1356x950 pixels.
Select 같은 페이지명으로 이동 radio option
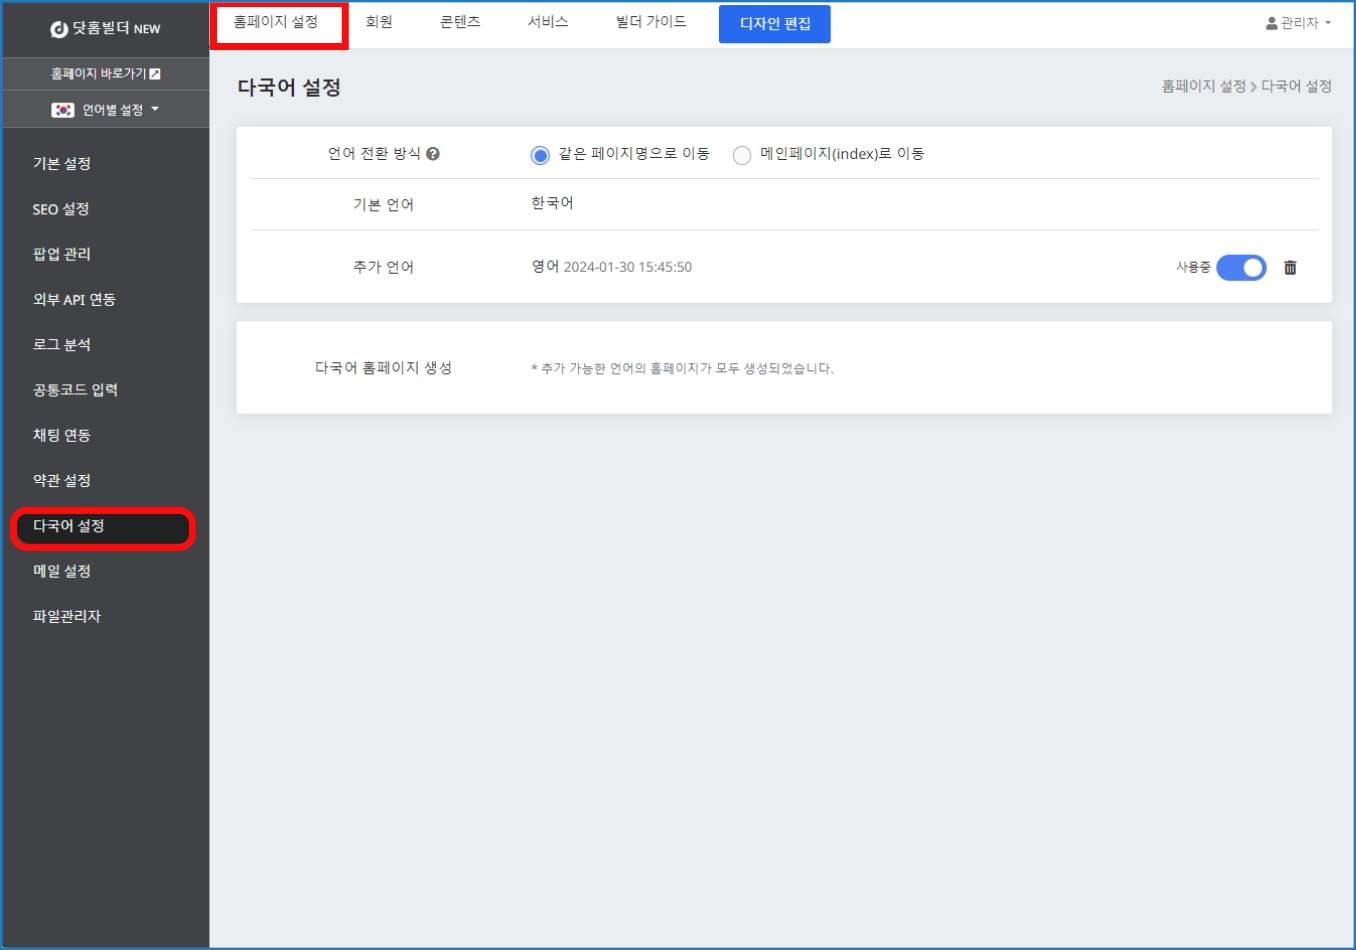(x=540, y=155)
